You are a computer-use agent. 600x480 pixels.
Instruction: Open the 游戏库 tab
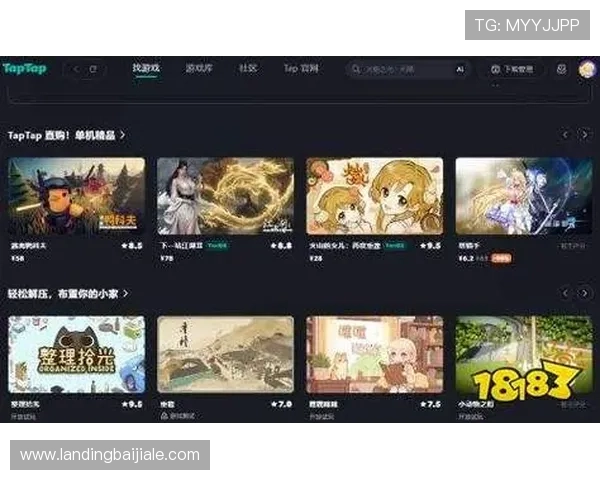[199, 69]
